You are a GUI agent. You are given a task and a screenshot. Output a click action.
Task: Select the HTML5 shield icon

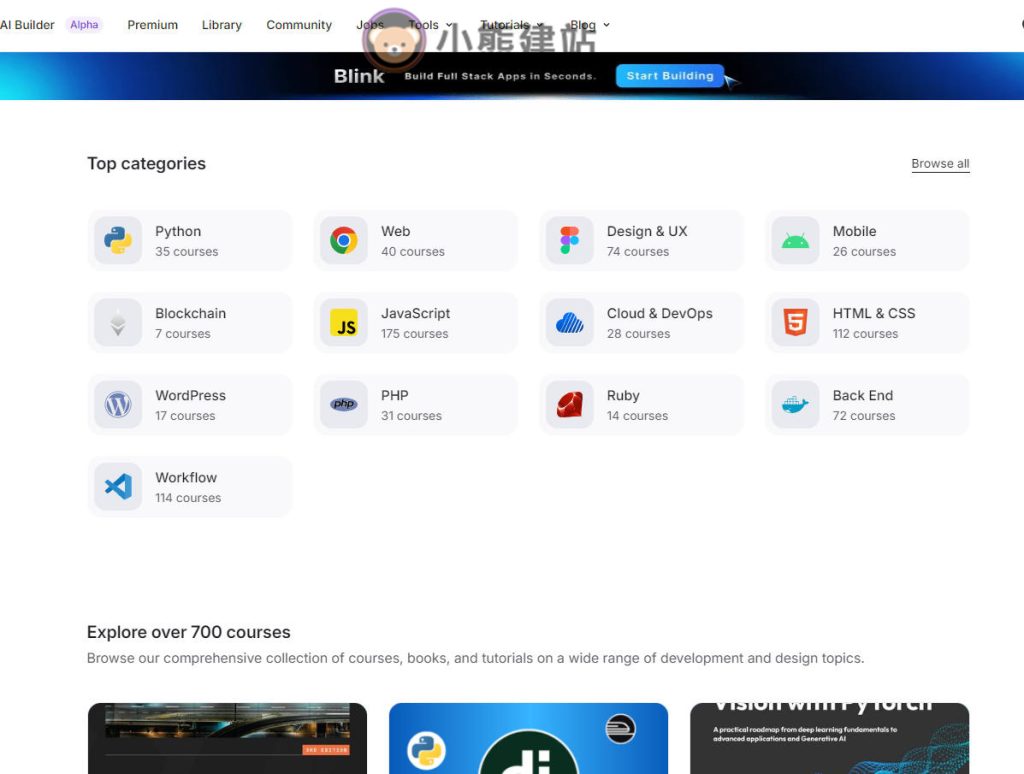click(796, 323)
